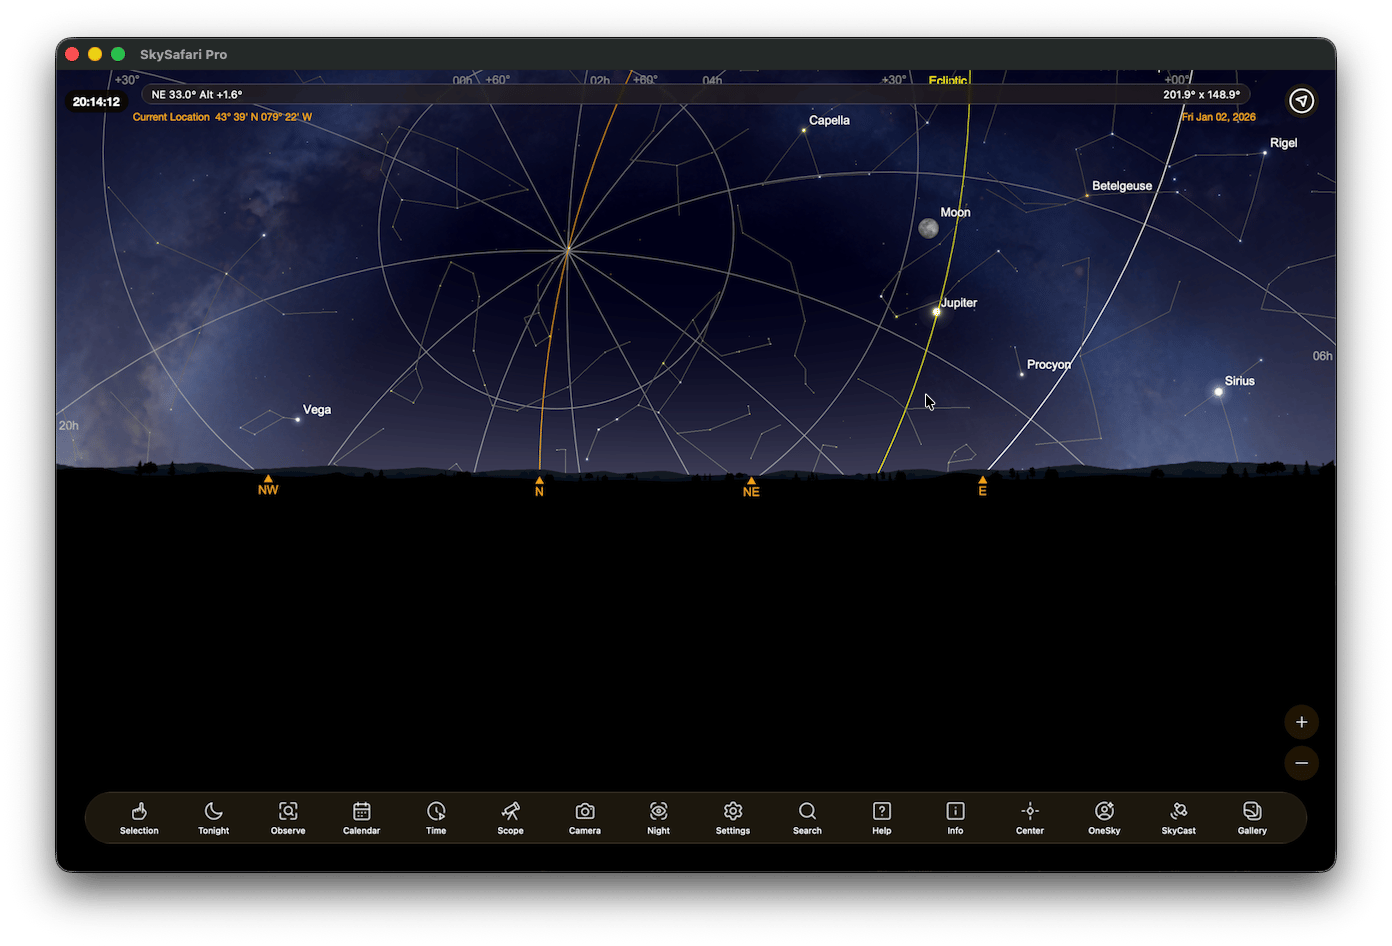Open the Search tool

(807, 817)
